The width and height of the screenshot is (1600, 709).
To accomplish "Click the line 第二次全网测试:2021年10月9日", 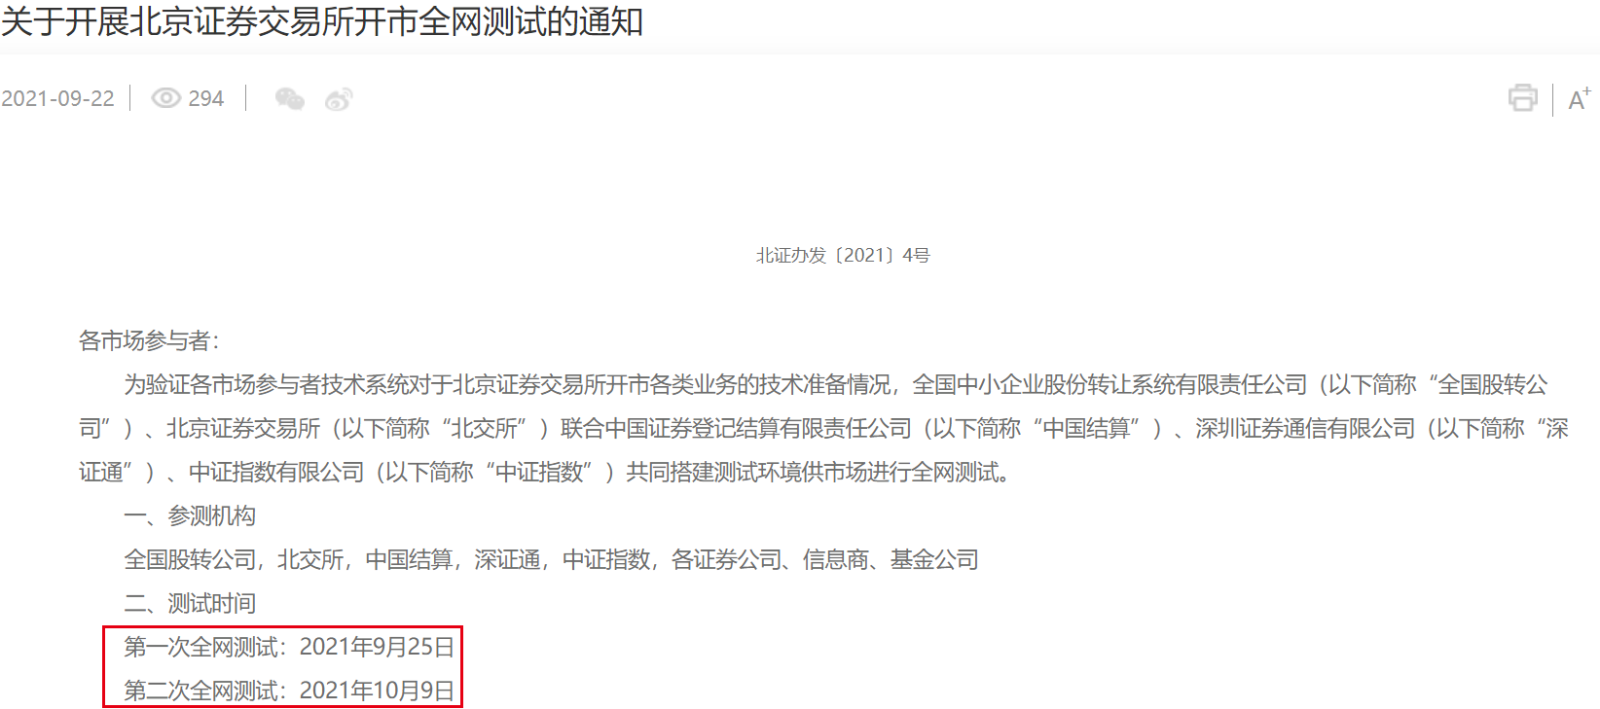I will (289, 691).
